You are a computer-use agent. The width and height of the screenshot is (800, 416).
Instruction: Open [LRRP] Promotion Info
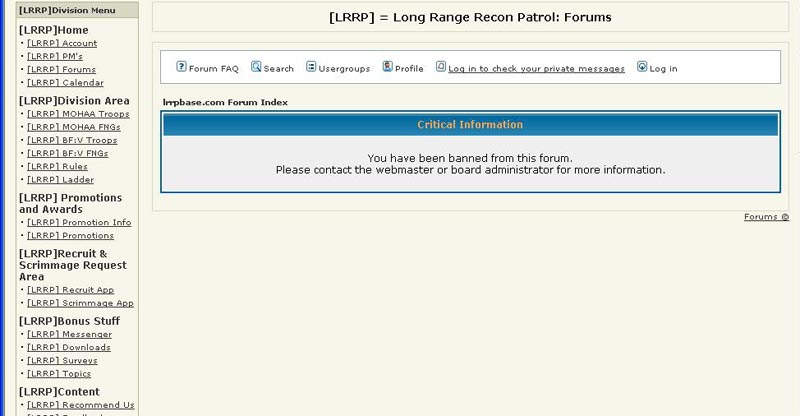[x=79, y=223]
